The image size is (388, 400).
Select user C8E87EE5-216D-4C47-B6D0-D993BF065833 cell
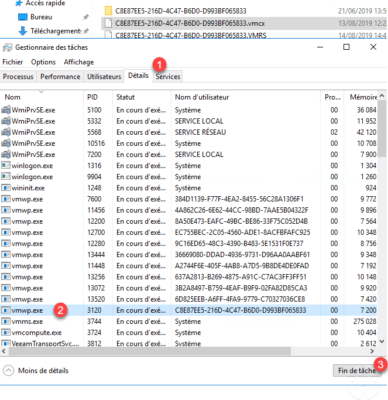coord(240,310)
